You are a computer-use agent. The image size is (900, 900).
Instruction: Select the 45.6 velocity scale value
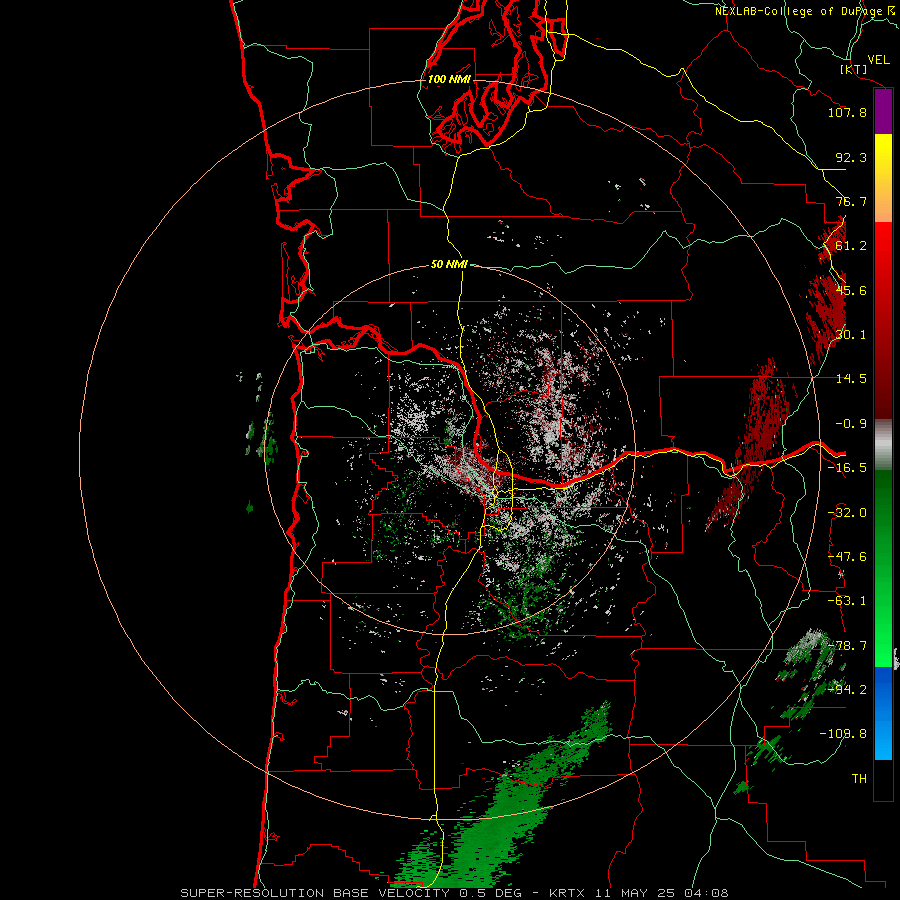tap(851, 290)
